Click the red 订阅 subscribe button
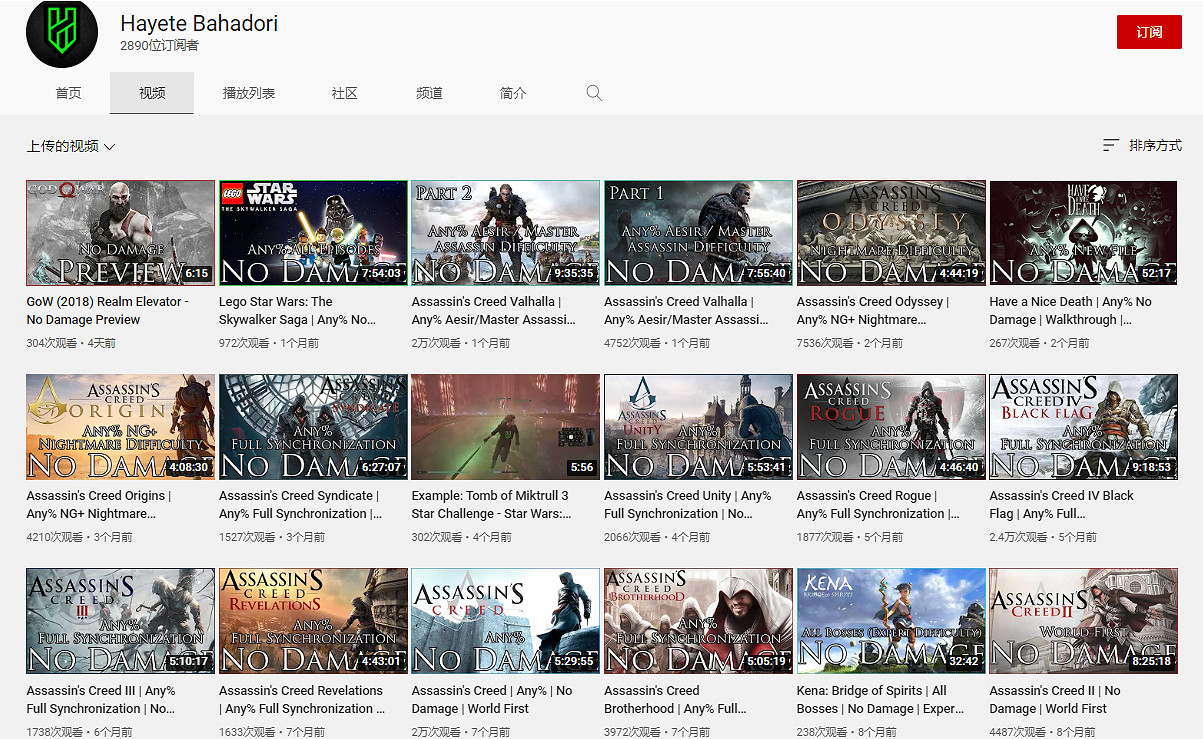 coord(1148,32)
